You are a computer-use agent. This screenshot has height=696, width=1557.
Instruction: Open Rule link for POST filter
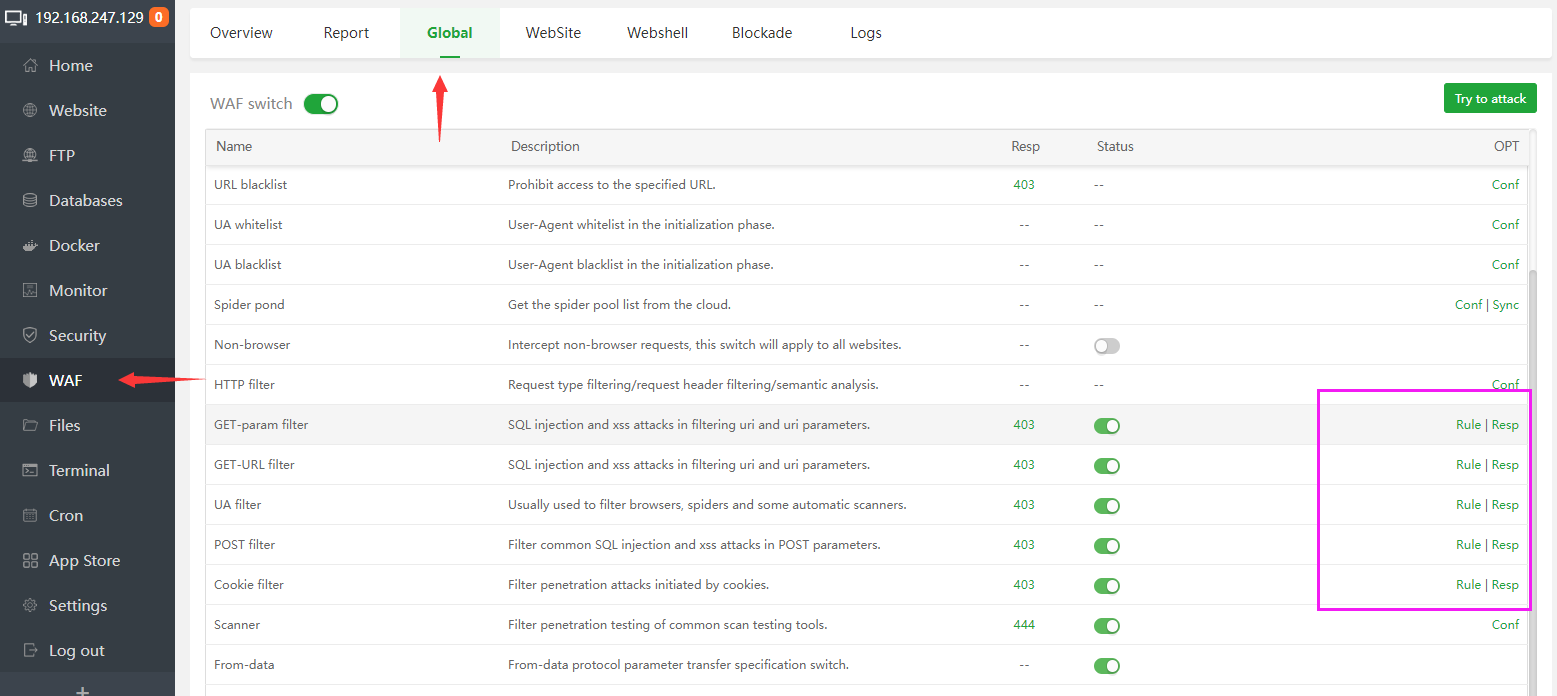click(1468, 545)
